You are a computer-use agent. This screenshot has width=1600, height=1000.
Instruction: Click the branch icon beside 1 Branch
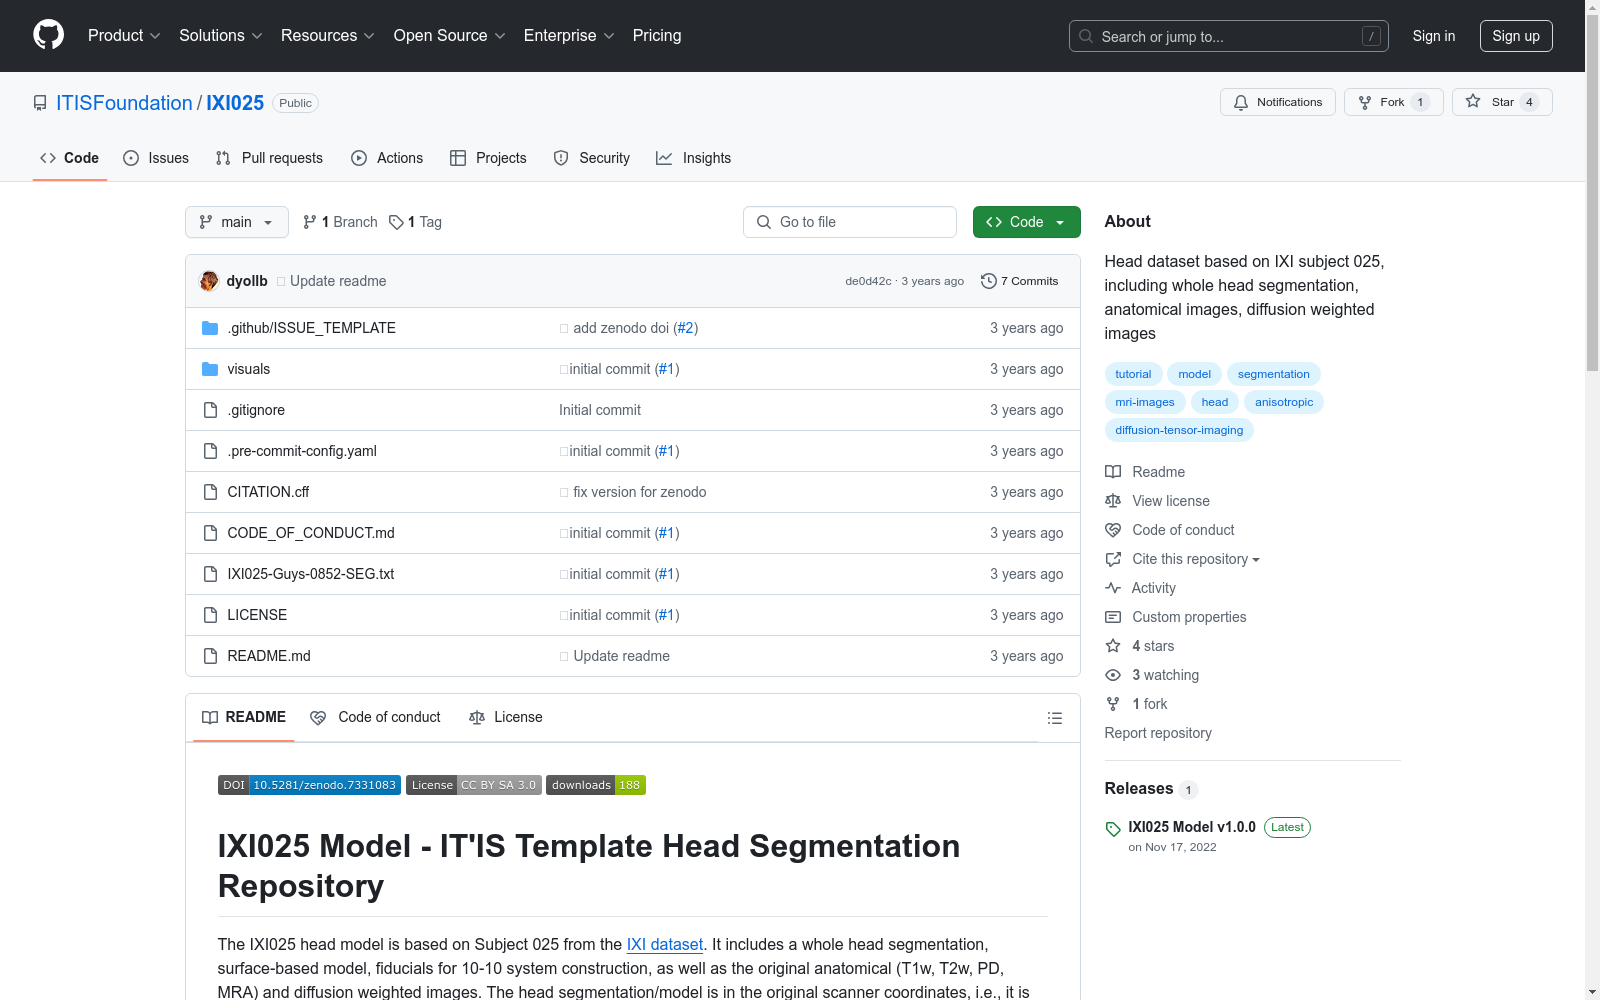(x=310, y=222)
